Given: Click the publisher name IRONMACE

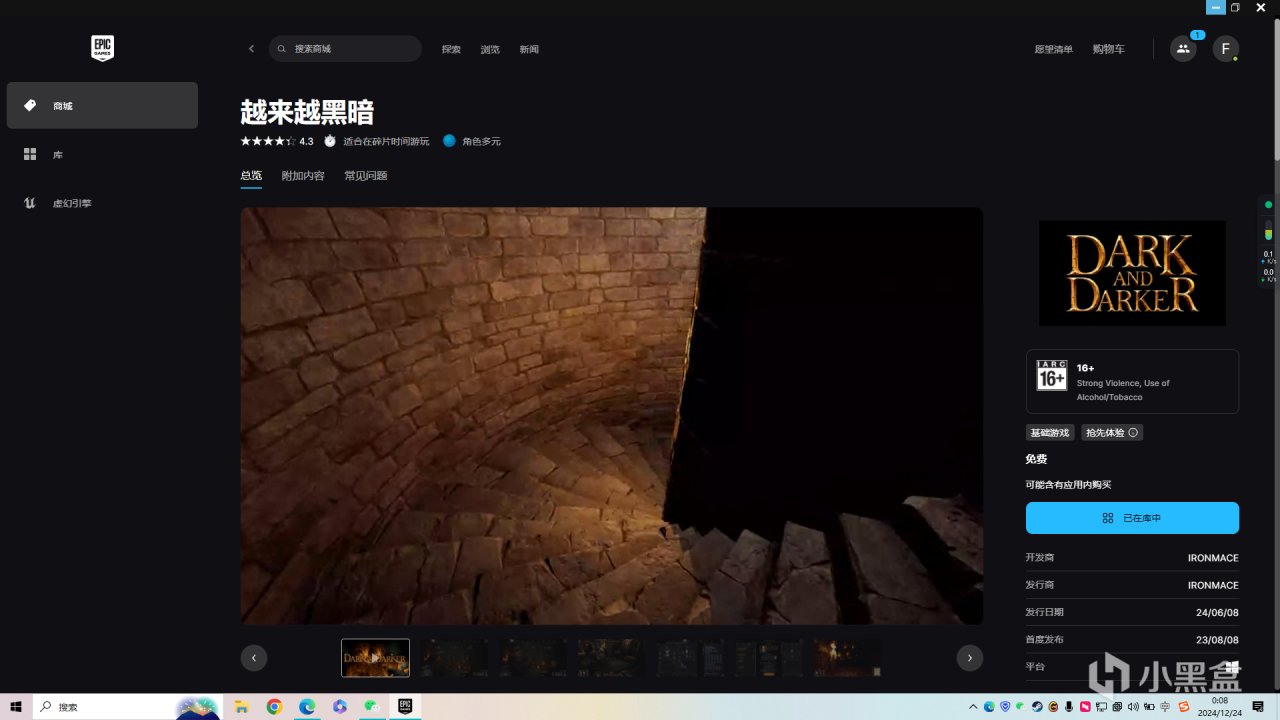Looking at the screenshot, I should tap(1213, 585).
